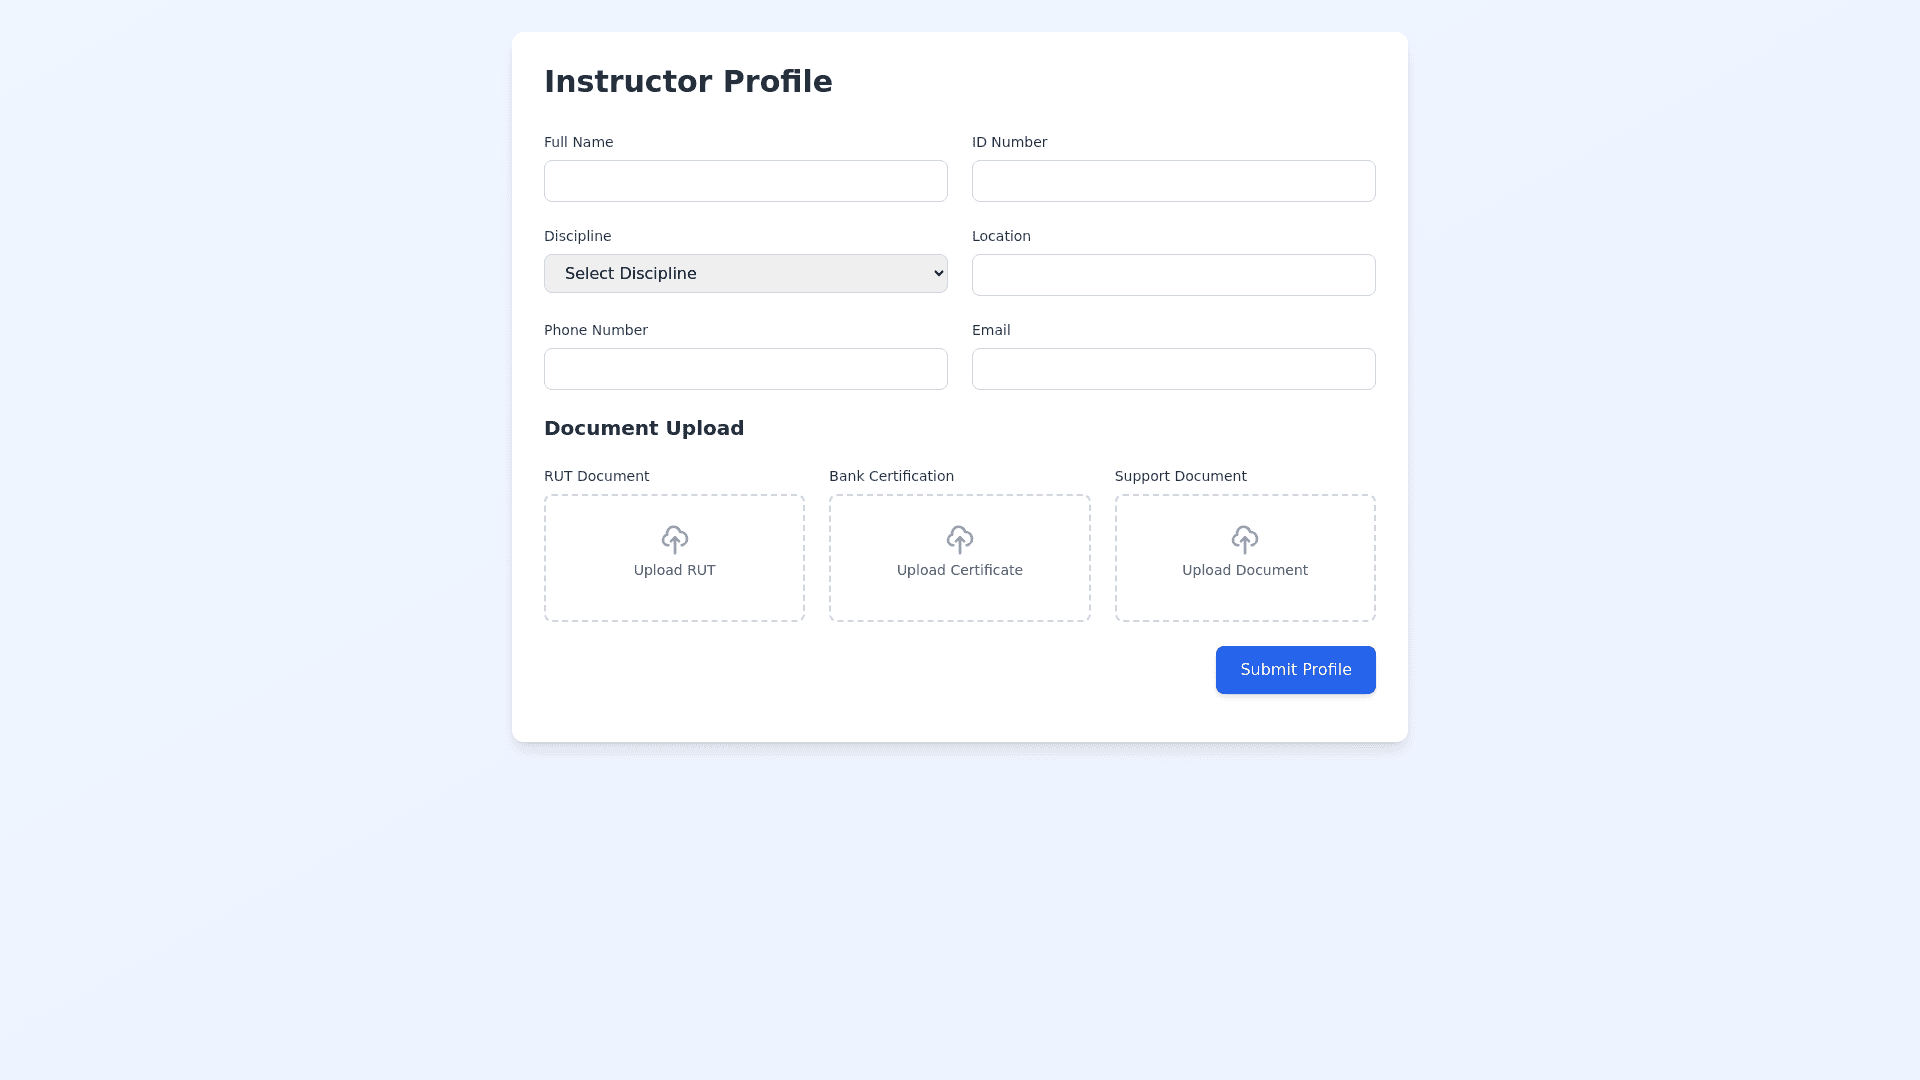Screen dimensions: 1920x1080
Task: Submit the instructor profile
Action: coord(1295,670)
